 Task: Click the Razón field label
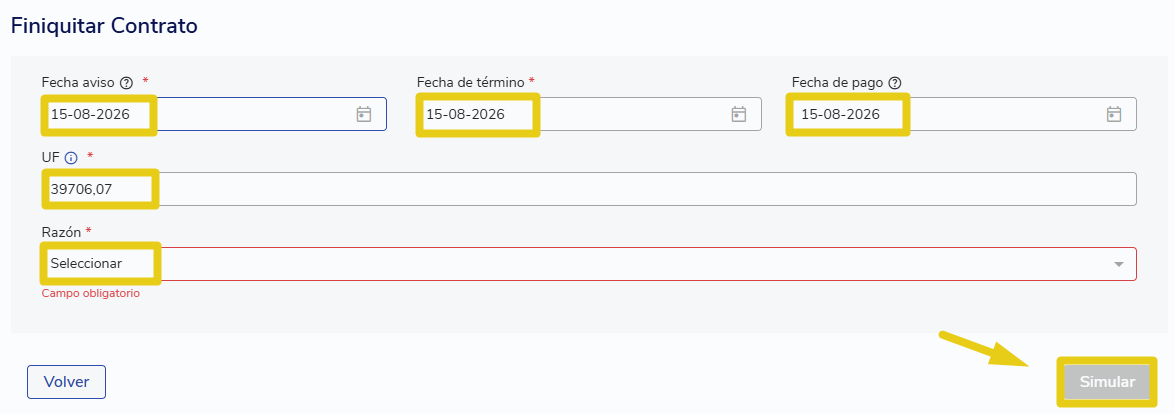61,232
